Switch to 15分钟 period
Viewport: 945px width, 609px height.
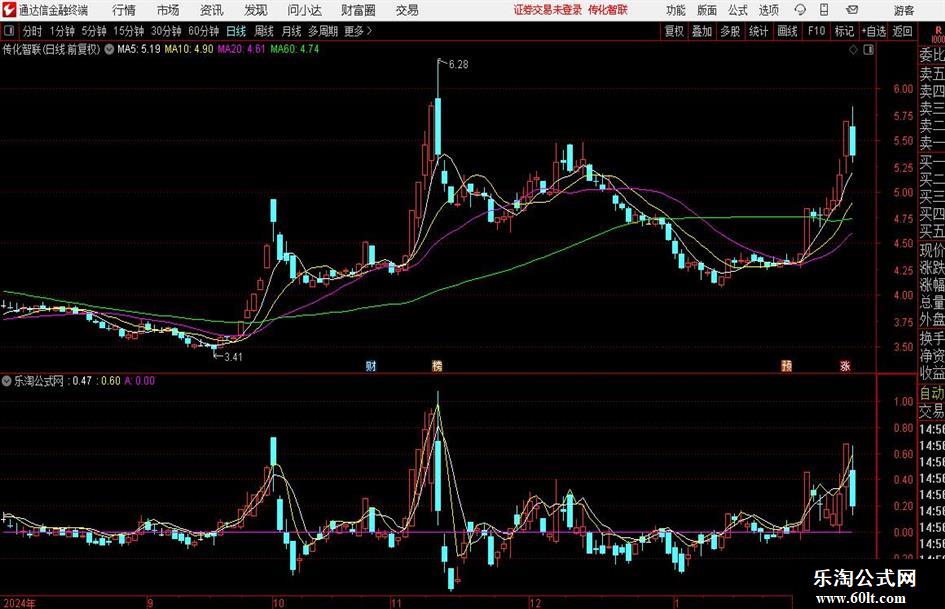pos(129,31)
